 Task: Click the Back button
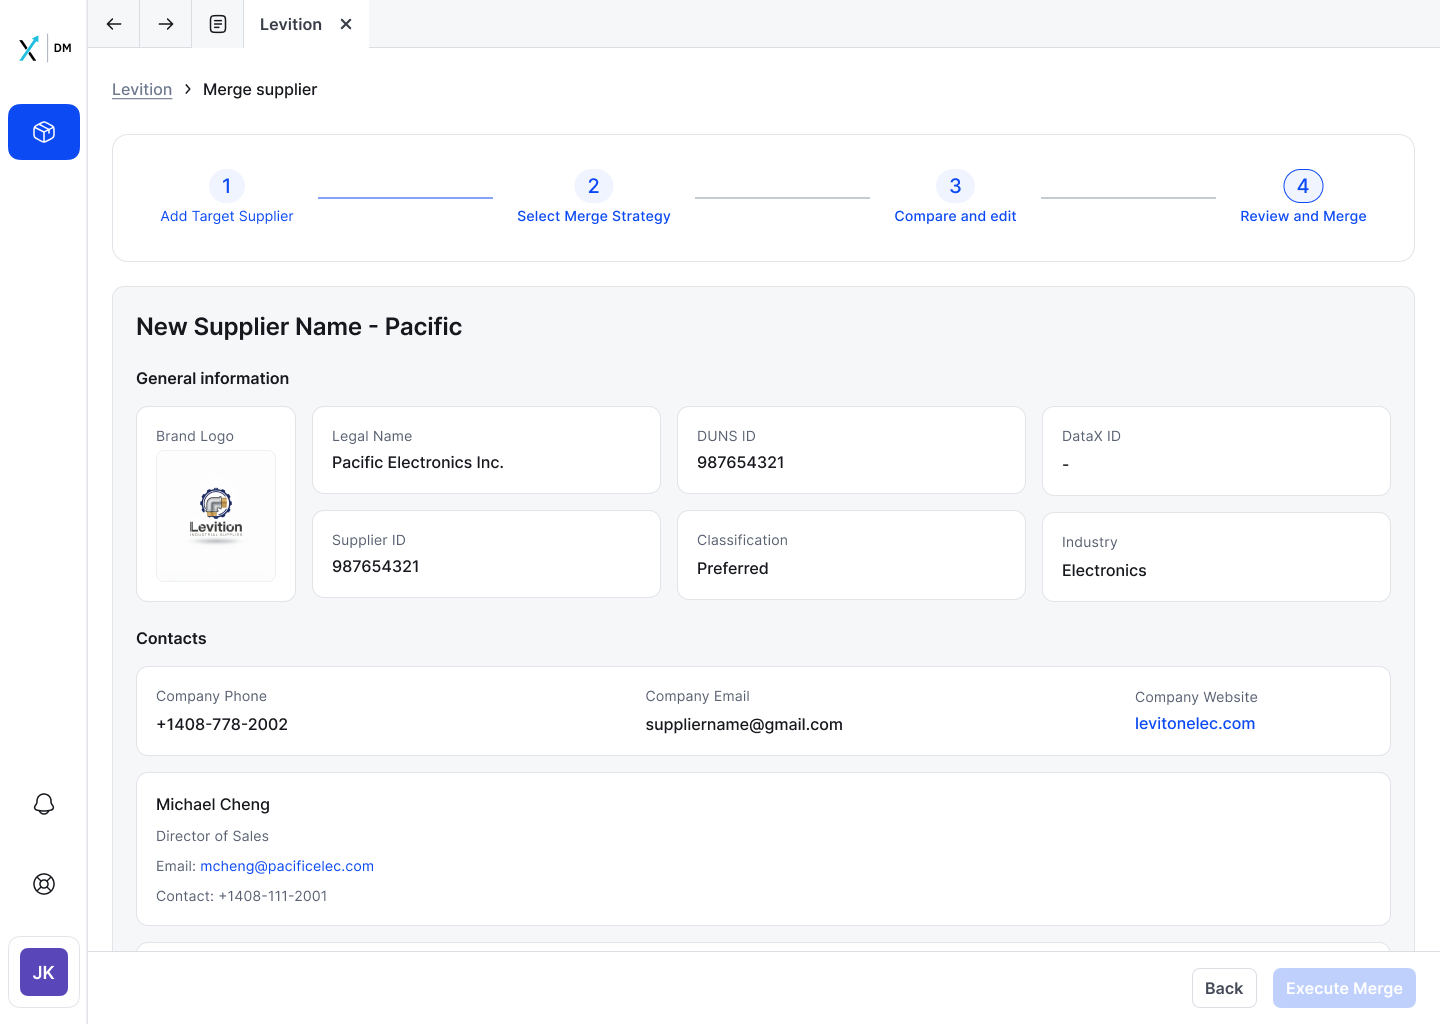[1224, 988]
